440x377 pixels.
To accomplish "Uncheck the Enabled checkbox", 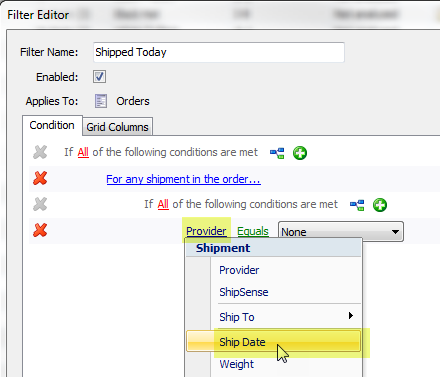I will [99, 77].
